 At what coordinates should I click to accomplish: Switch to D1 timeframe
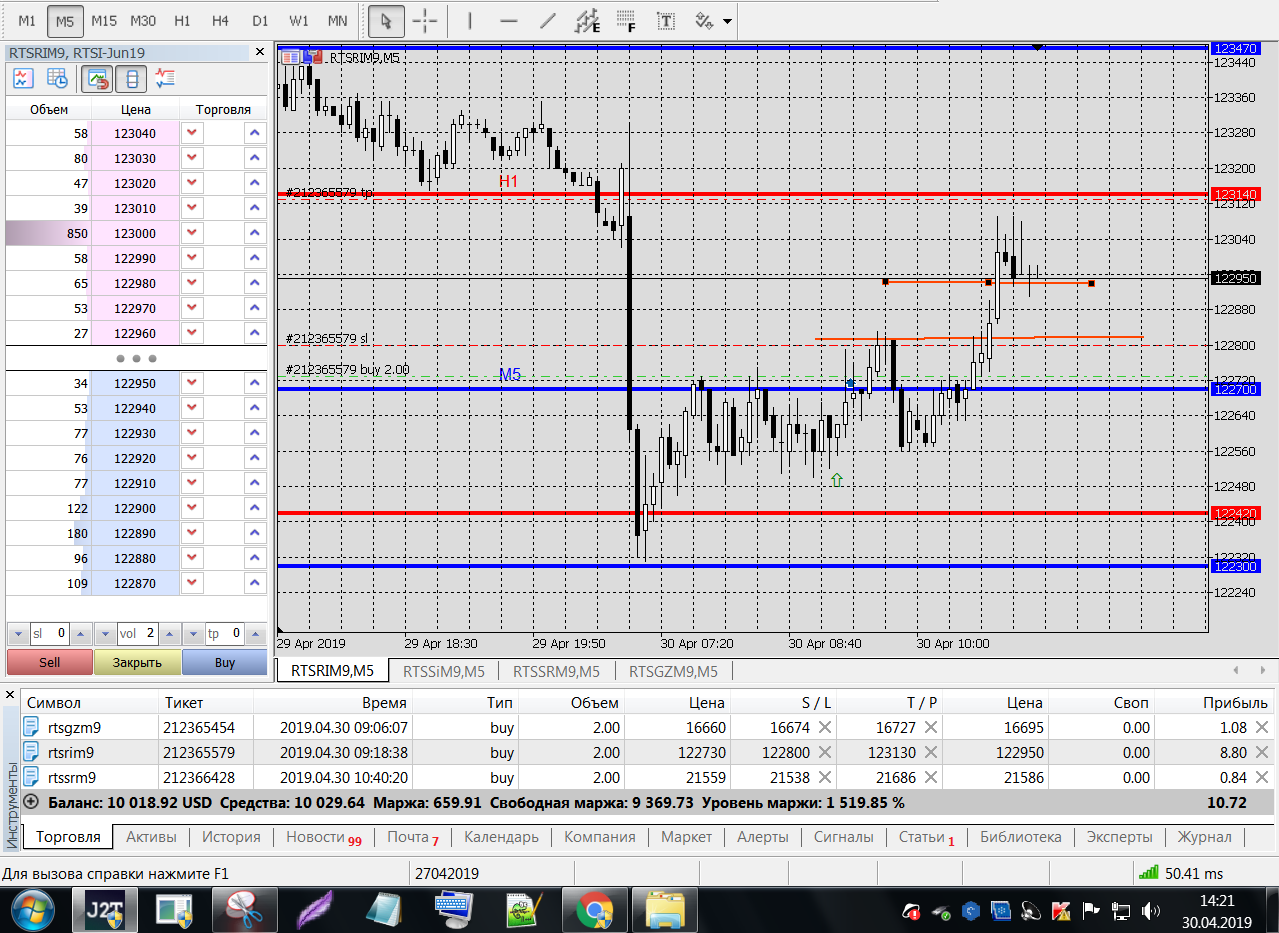point(260,21)
